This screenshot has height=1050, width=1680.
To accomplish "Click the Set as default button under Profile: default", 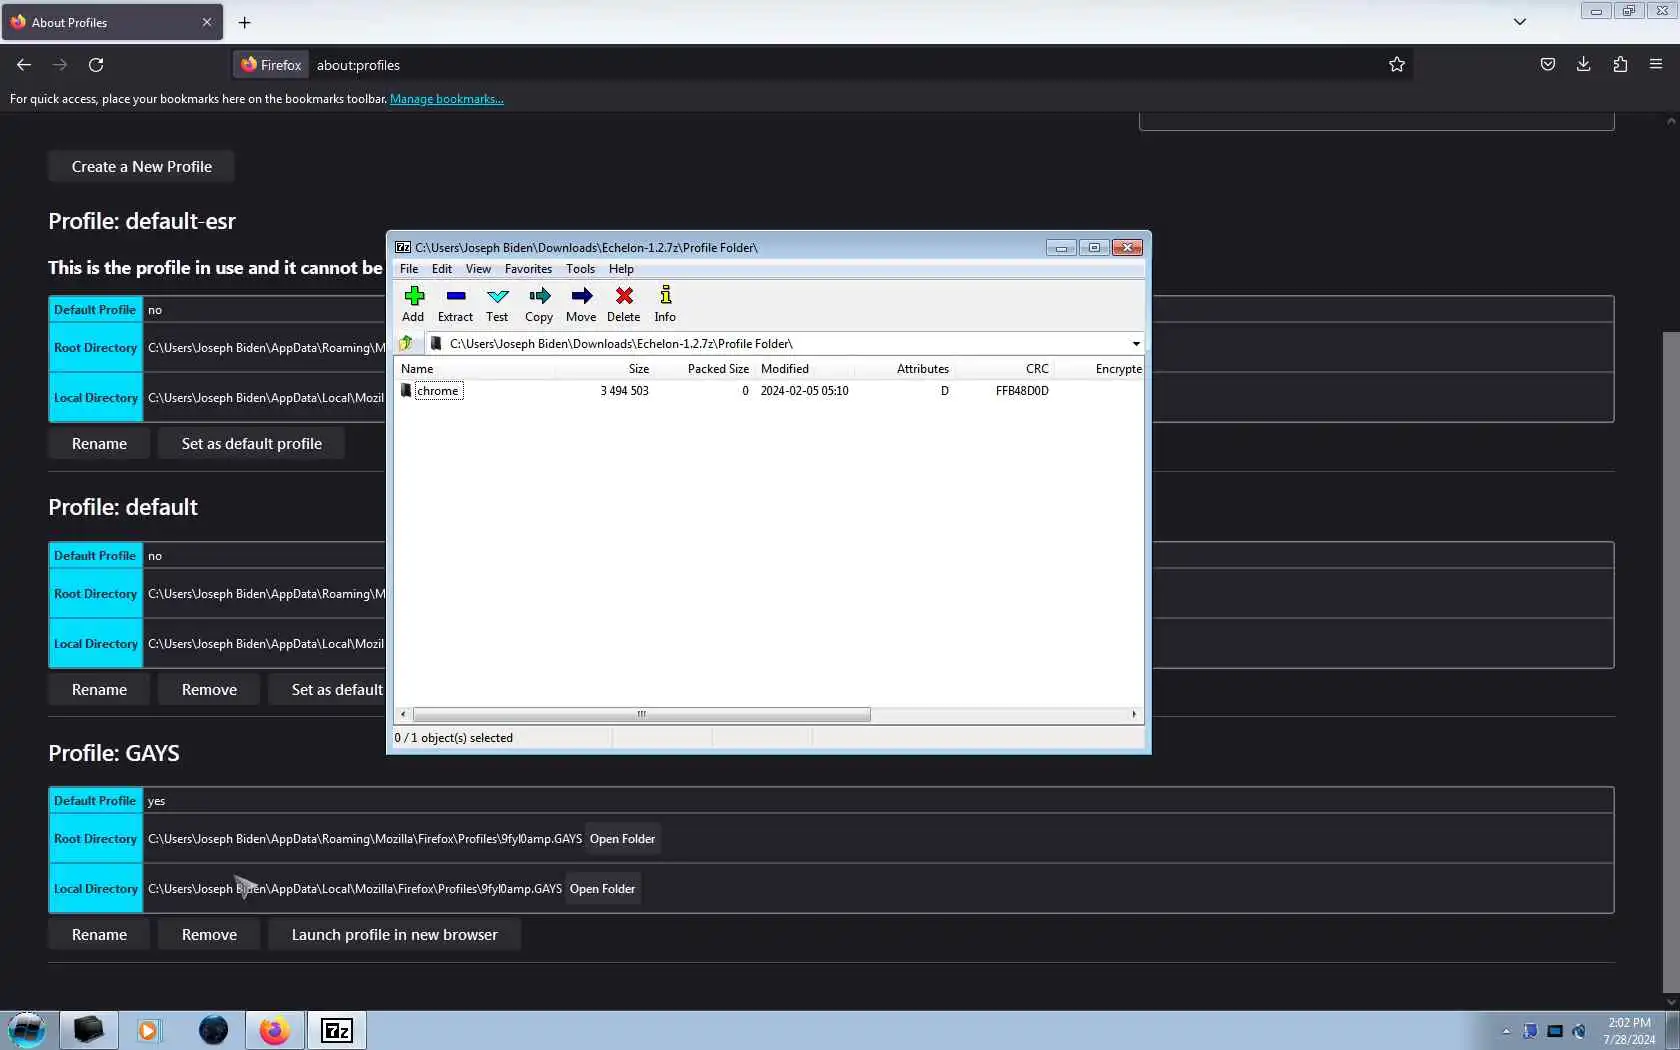I will [328, 690].
